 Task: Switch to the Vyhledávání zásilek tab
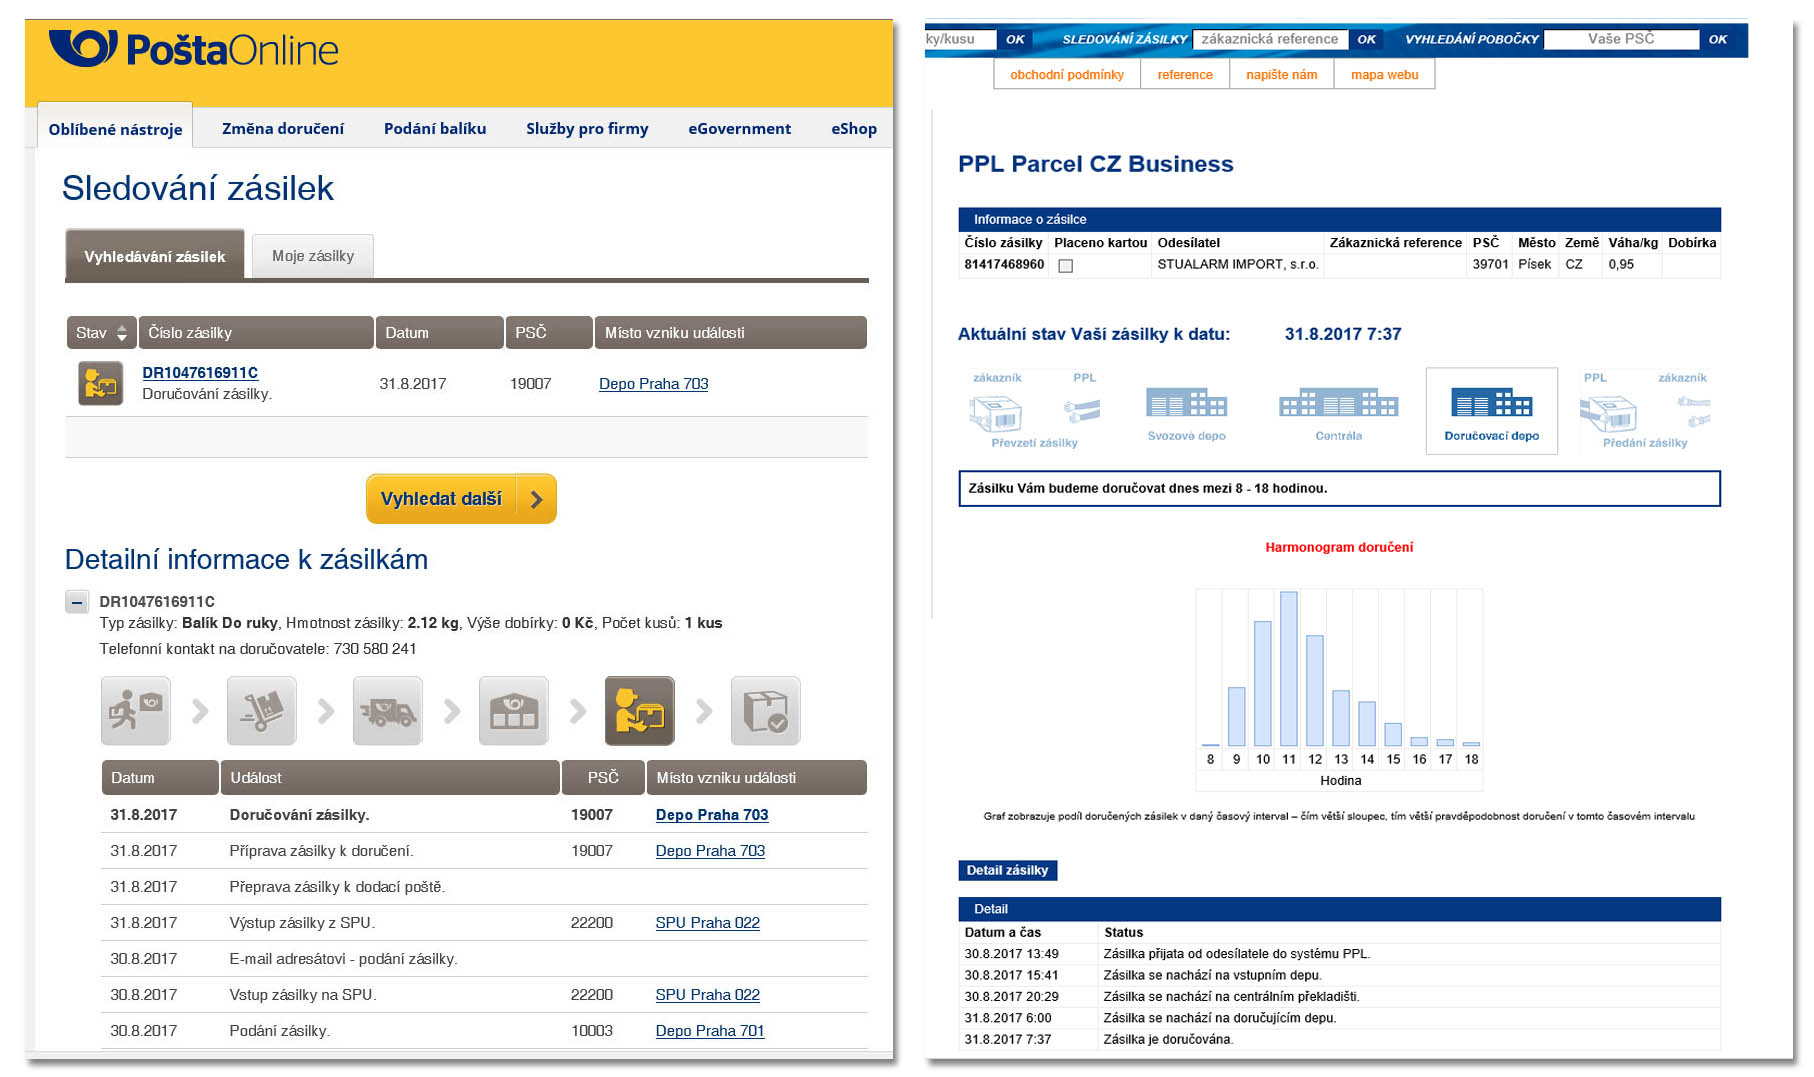154,256
